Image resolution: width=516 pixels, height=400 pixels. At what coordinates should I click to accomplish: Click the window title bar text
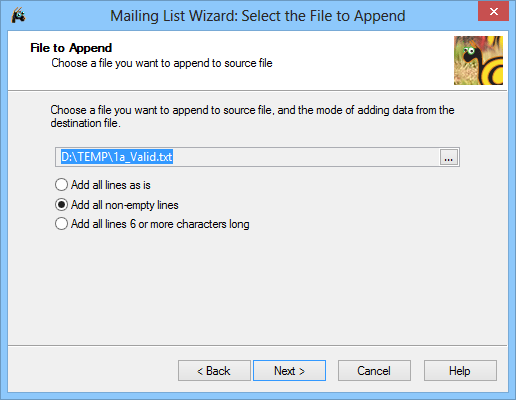click(258, 16)
